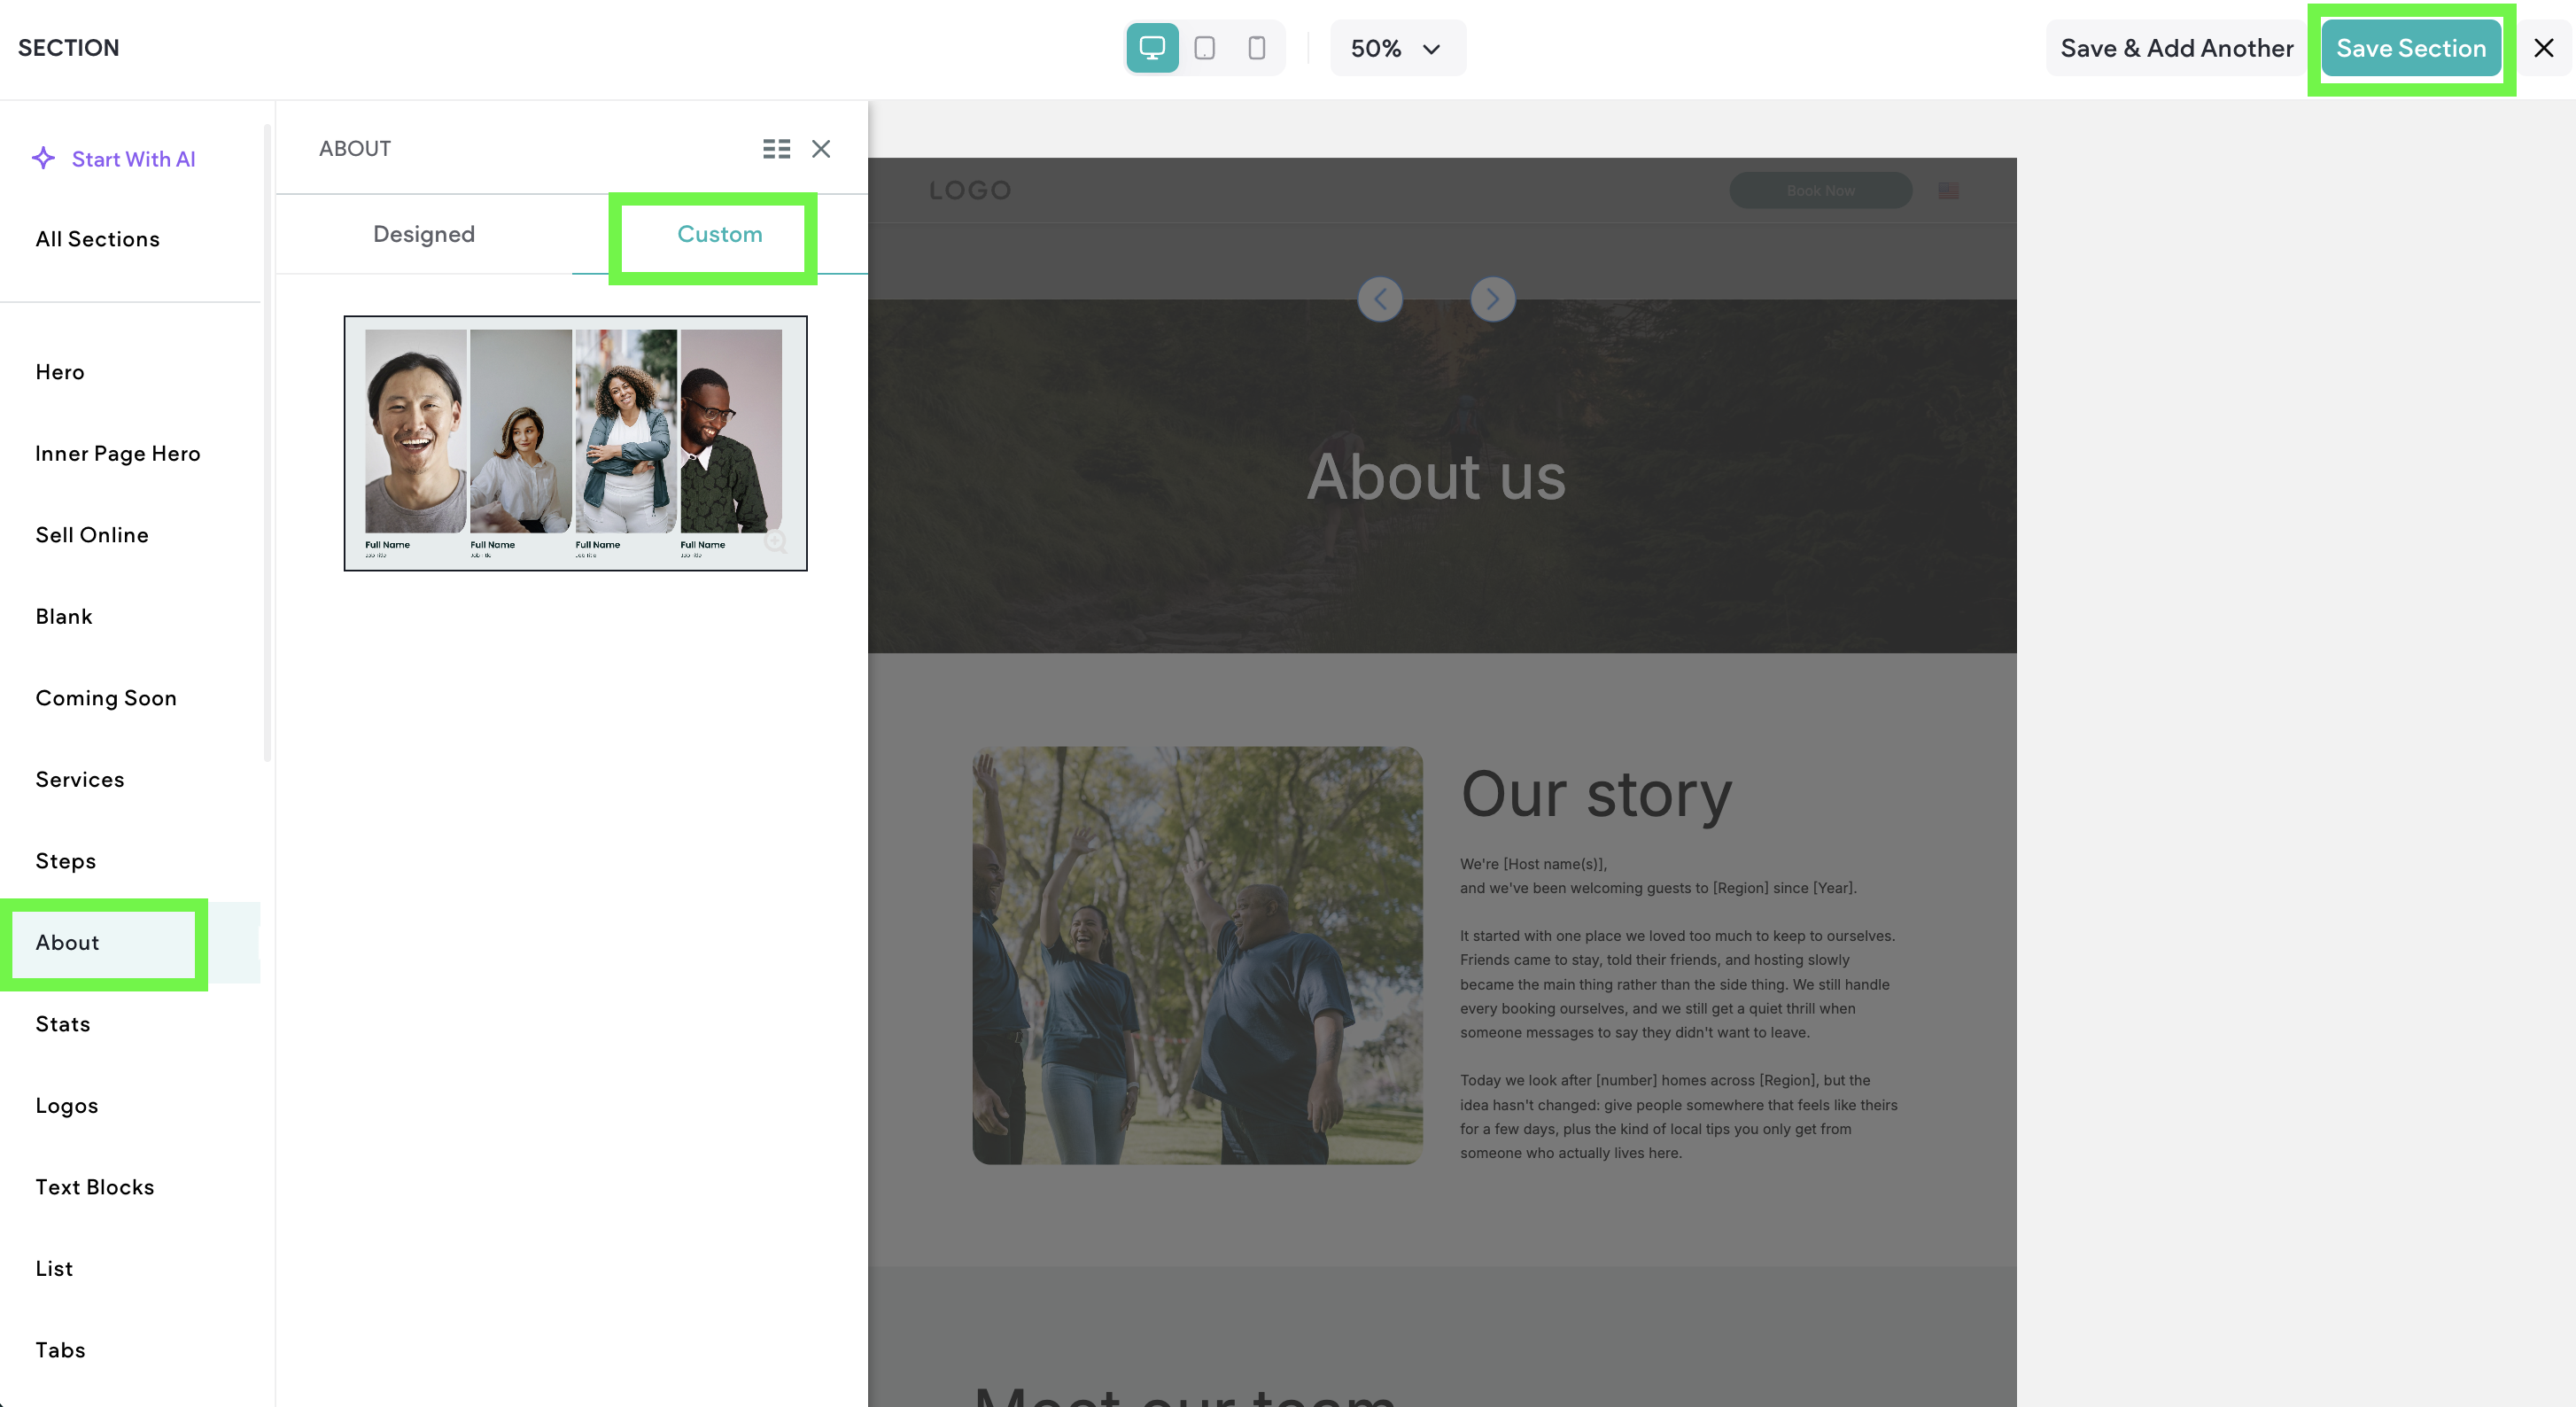Viewport: 2576px width, 1407px height.
Task: Click the Our story group photo
Action: click(x=1197, y=955)
